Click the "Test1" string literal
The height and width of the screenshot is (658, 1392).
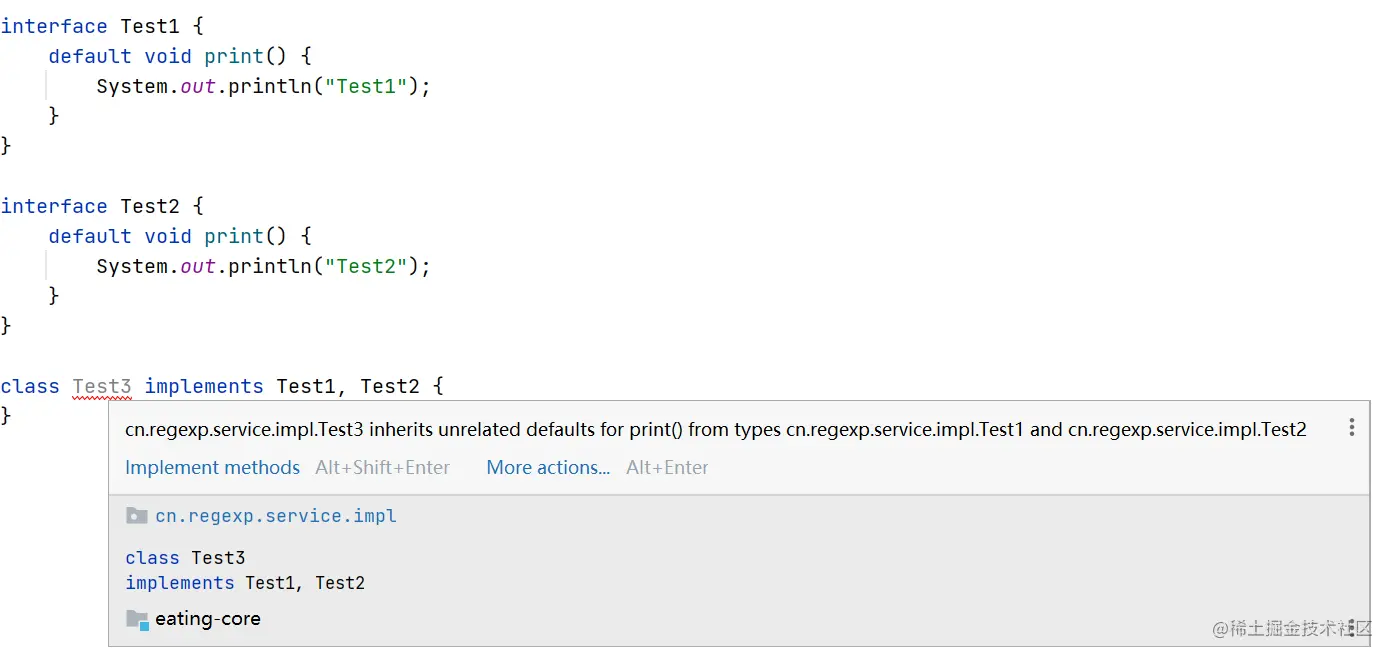(367, 86)
